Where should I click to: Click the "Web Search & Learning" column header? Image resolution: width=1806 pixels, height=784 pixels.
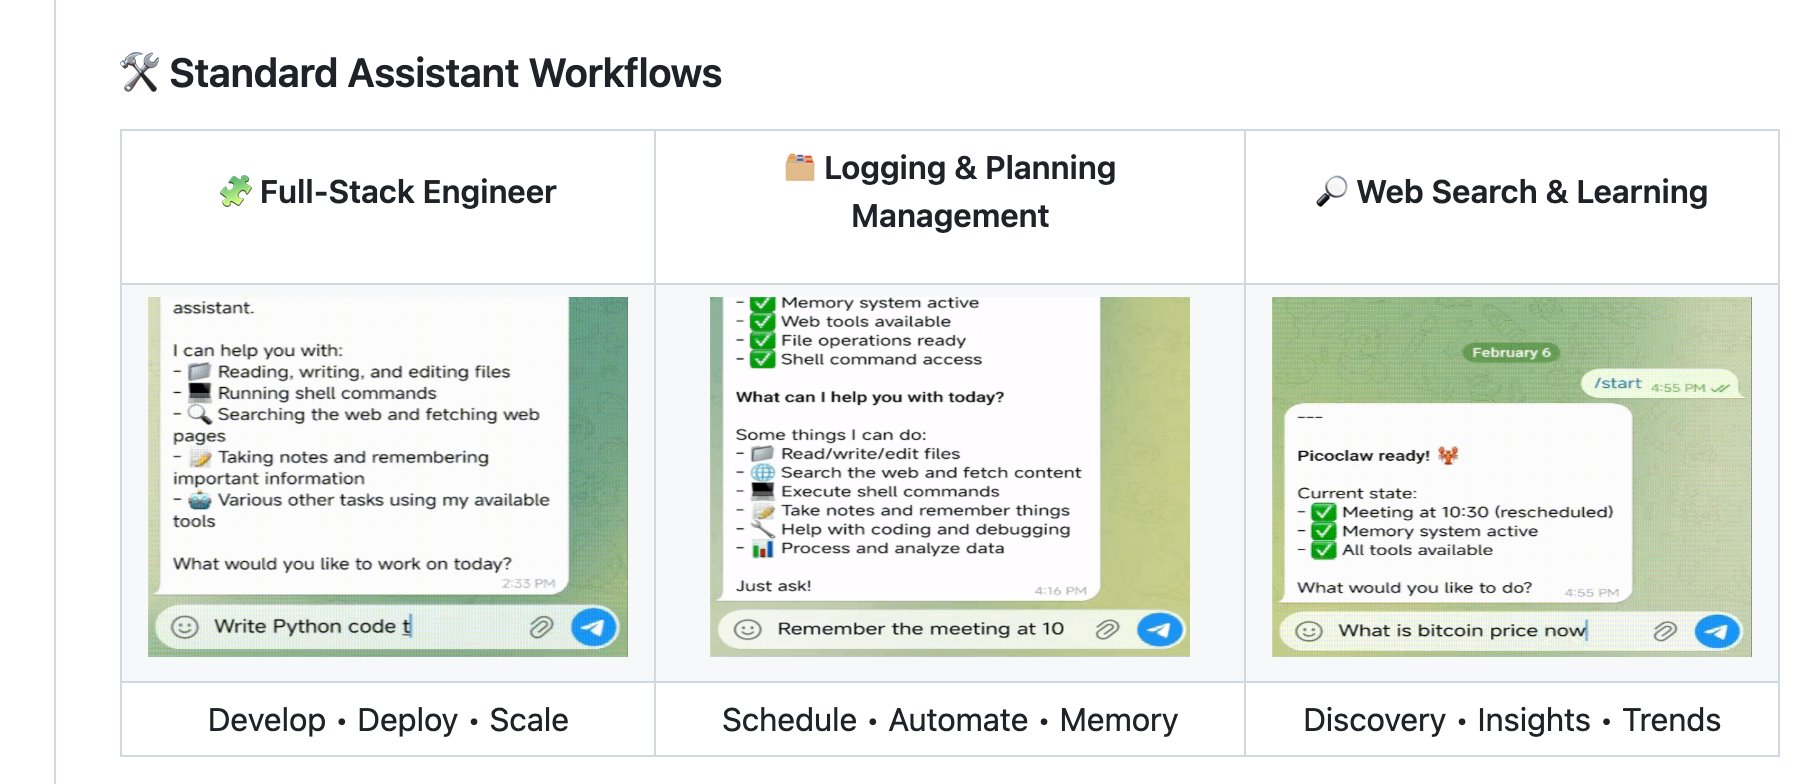(1531, 192)
